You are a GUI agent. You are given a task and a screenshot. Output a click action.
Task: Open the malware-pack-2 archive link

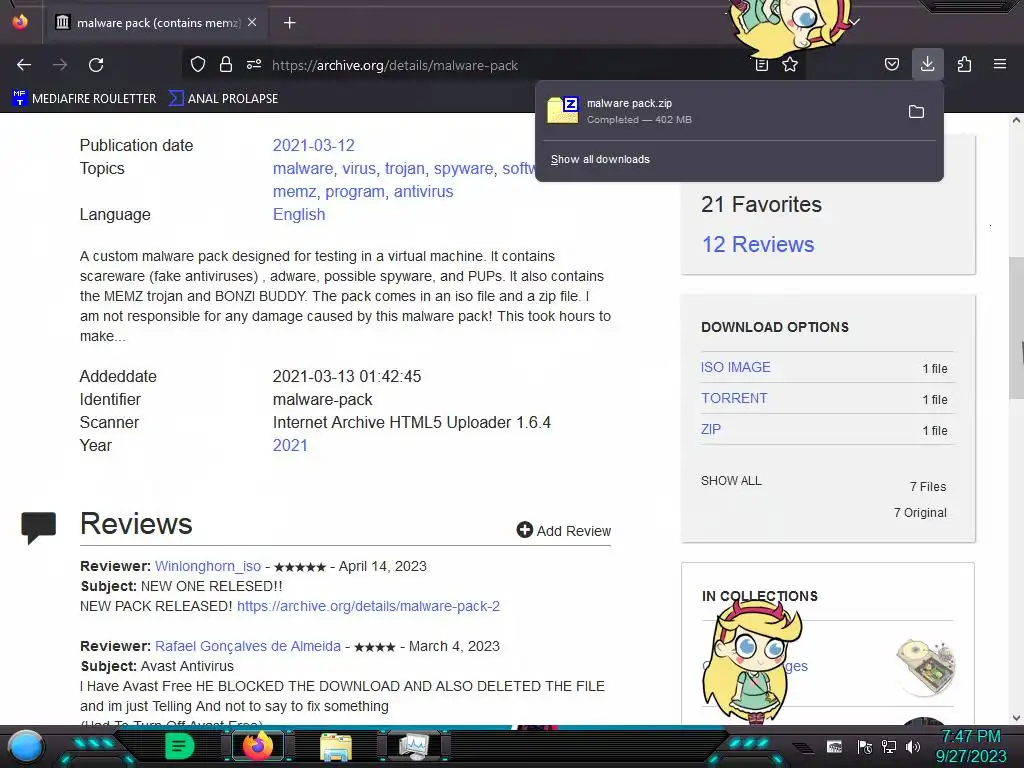click(x=368, y=606)
